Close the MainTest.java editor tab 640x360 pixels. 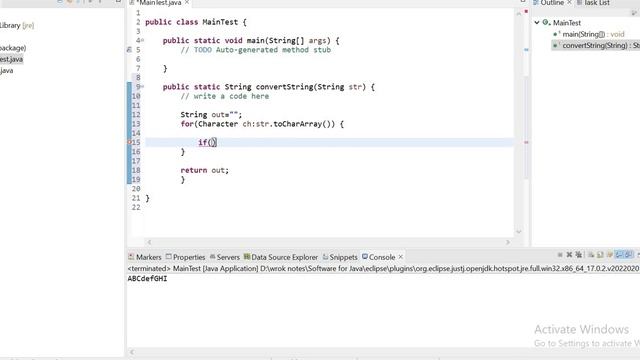187,2
